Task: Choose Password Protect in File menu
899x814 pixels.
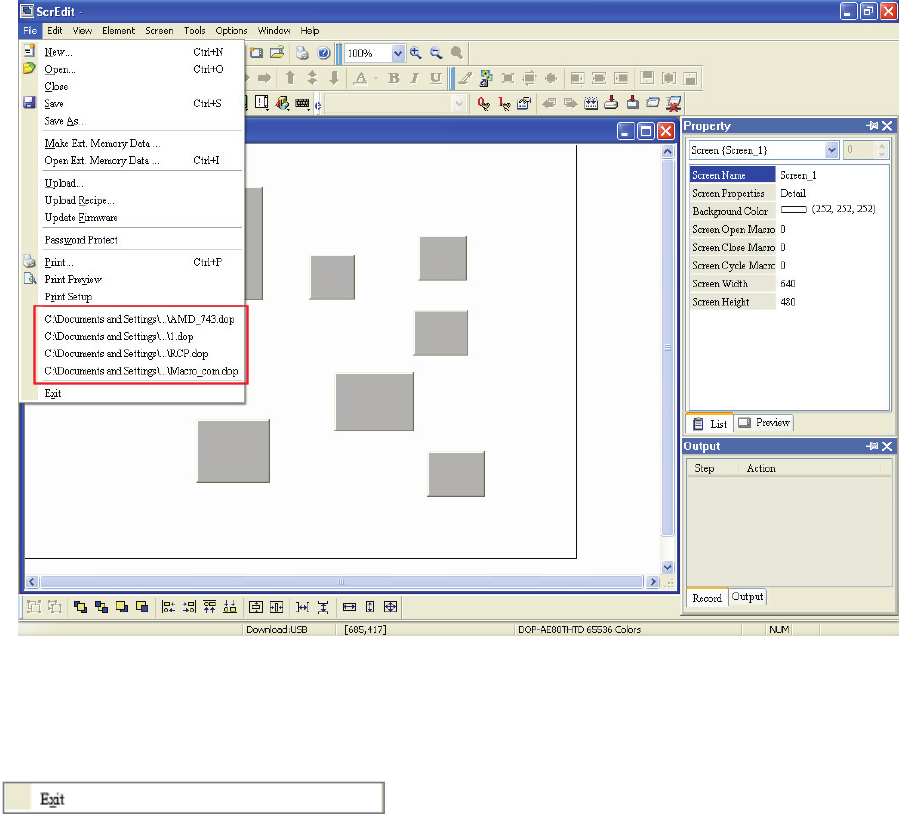Action: 80,240
